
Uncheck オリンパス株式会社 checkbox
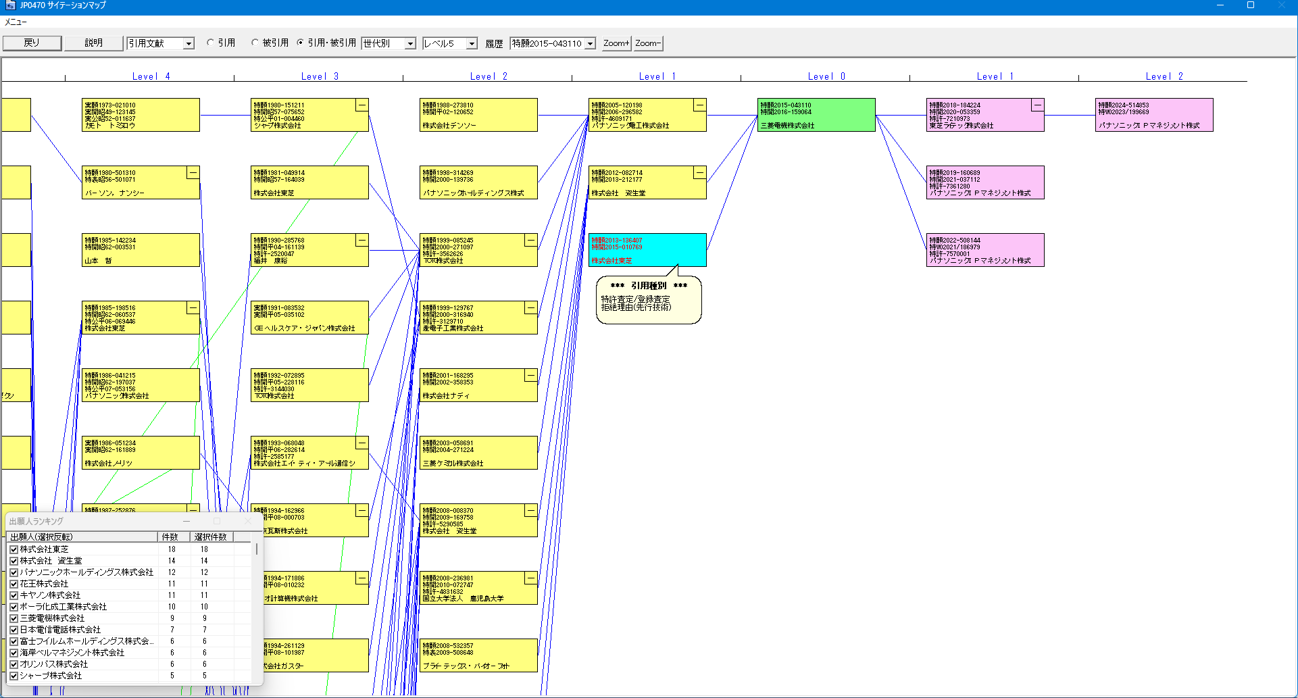click(14, 665)
